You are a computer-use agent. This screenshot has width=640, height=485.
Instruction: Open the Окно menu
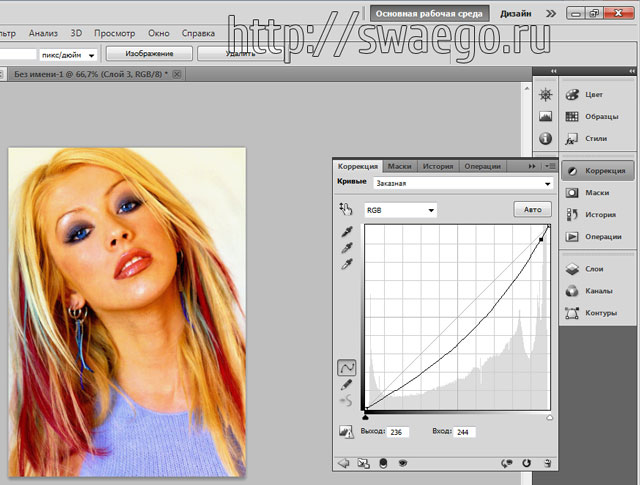[x=159, y=33]
